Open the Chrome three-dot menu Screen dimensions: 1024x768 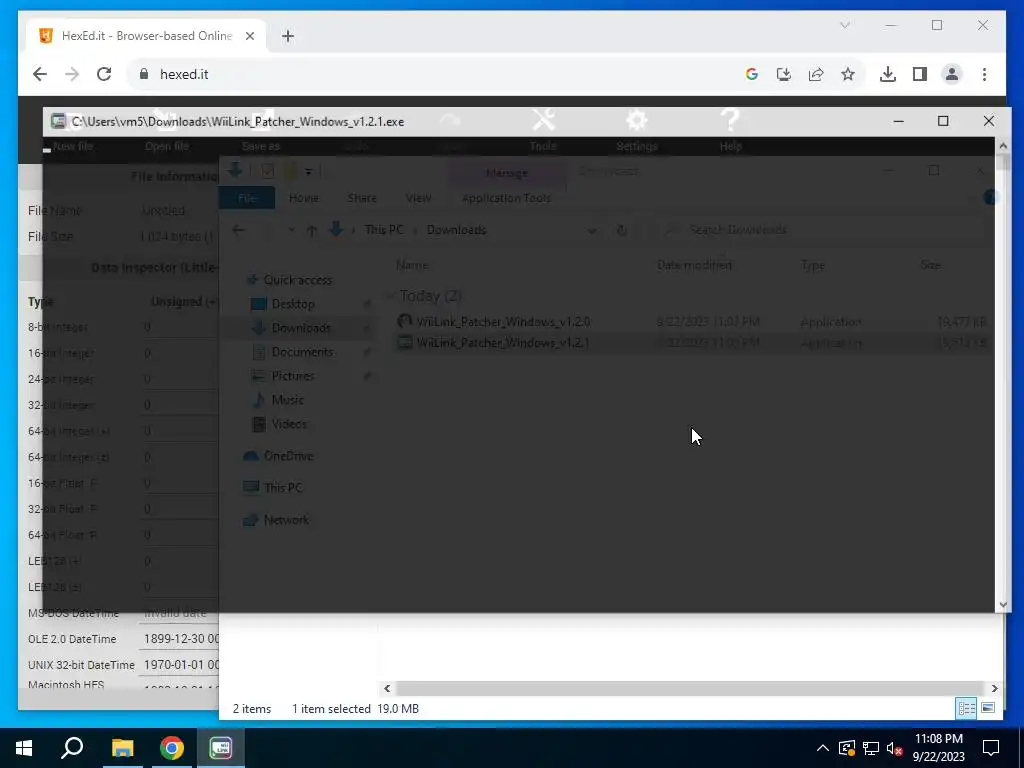coord(984,74)
